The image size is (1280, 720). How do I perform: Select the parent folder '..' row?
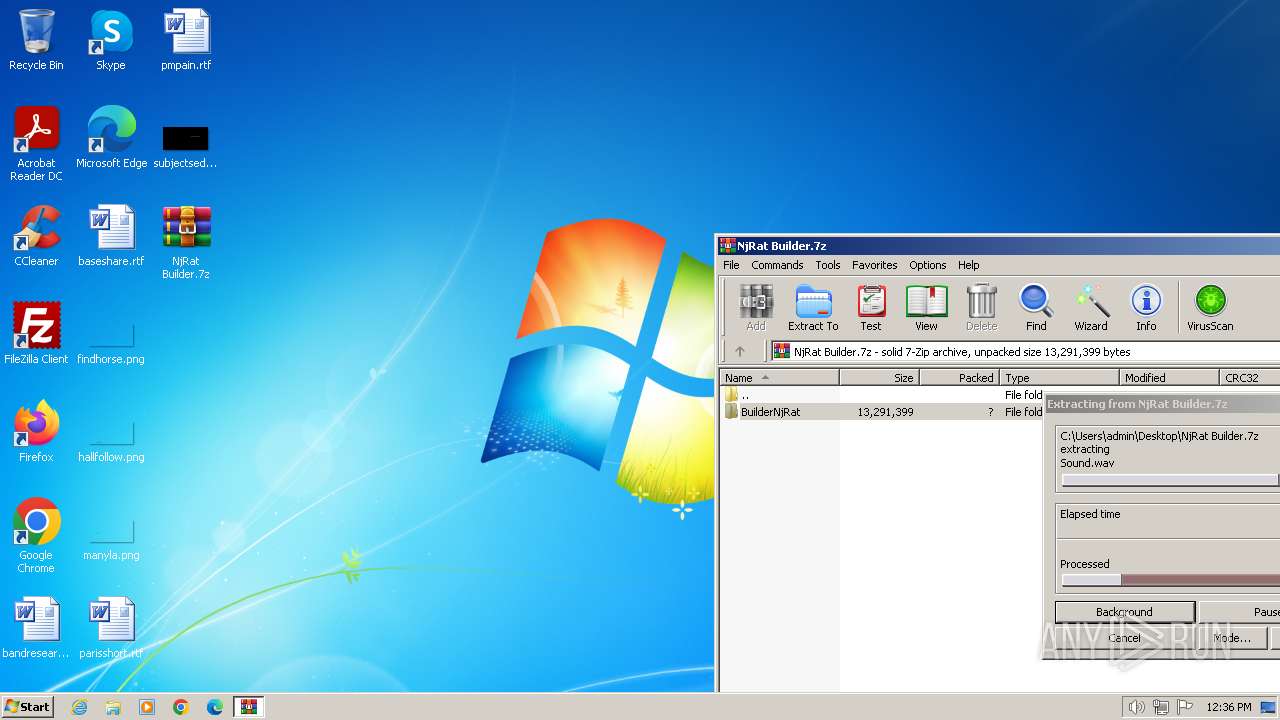pos(881,395)
